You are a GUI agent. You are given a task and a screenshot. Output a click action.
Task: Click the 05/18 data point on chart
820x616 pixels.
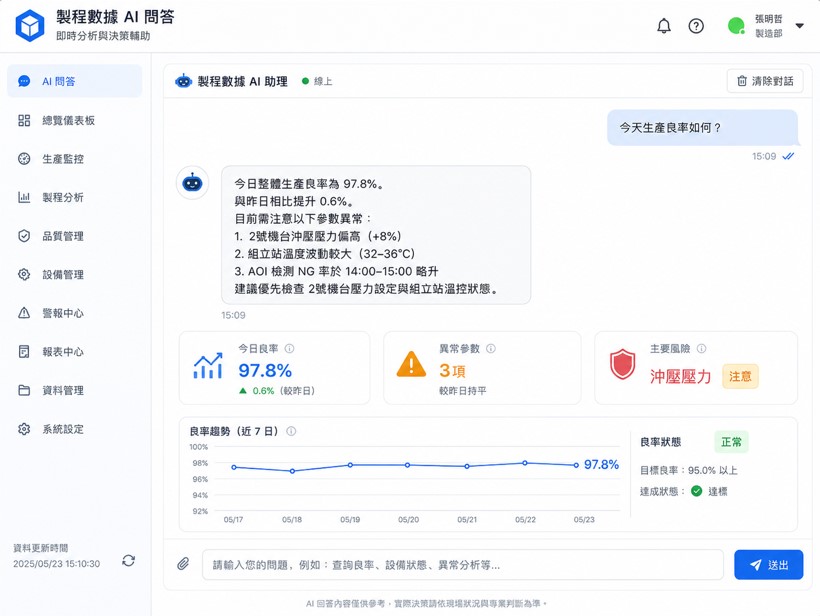coord(292,471)
